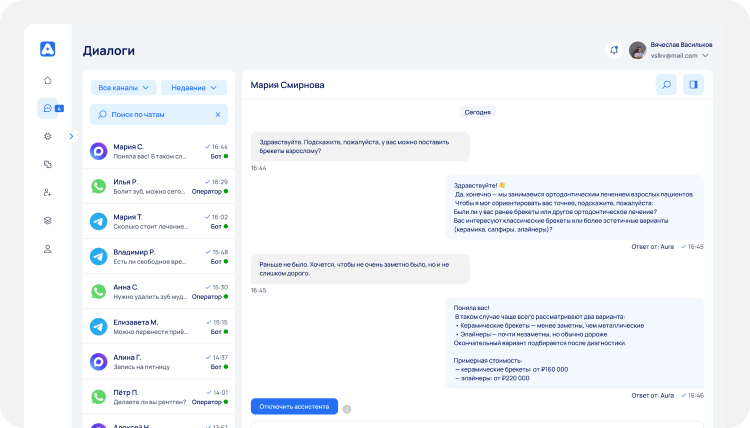Screen dimensions: 750x428
Task: Open chat with Елизавета М.
Action: (159, 327)
